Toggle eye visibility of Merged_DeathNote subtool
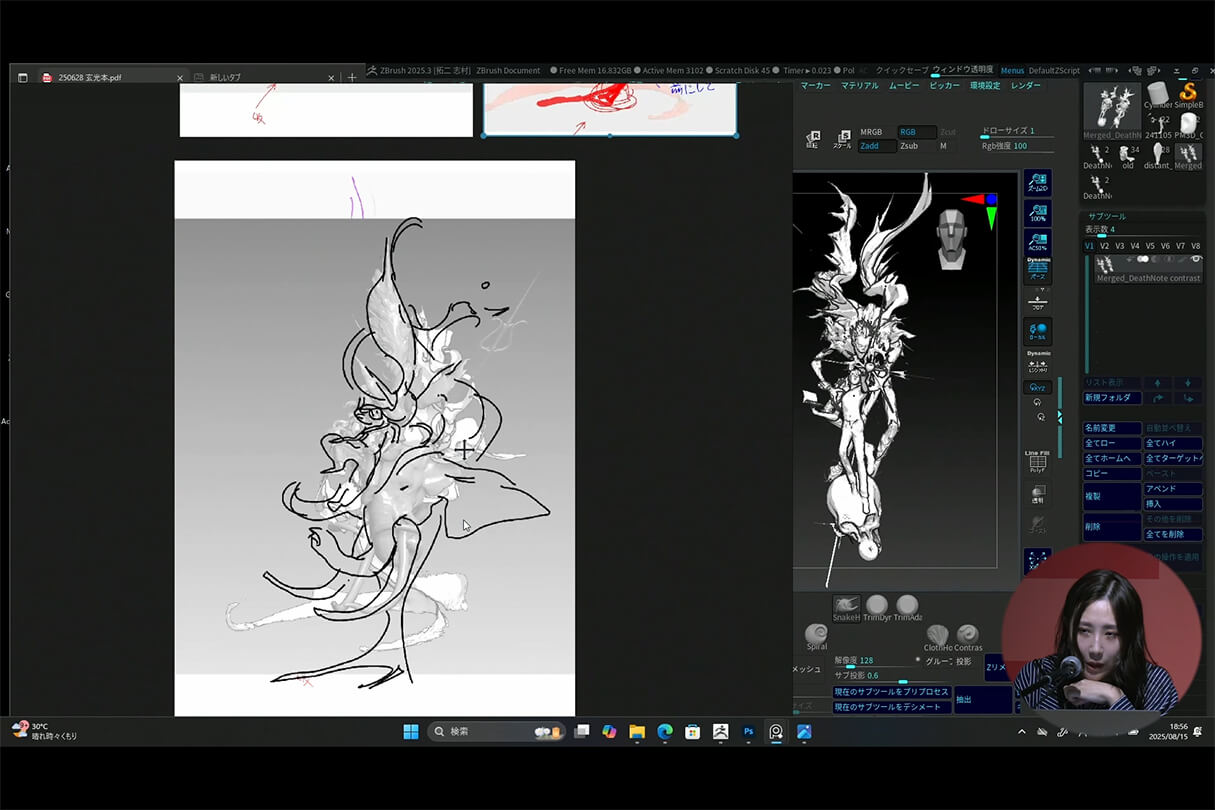The image size is (1215, 810). point(1196,259)
